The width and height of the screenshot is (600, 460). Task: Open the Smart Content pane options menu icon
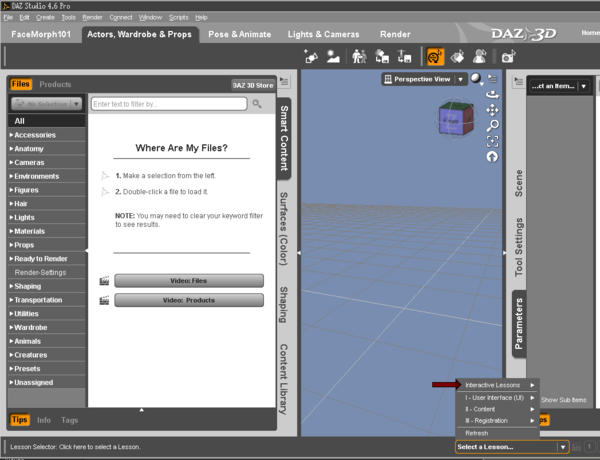point(284,81)
